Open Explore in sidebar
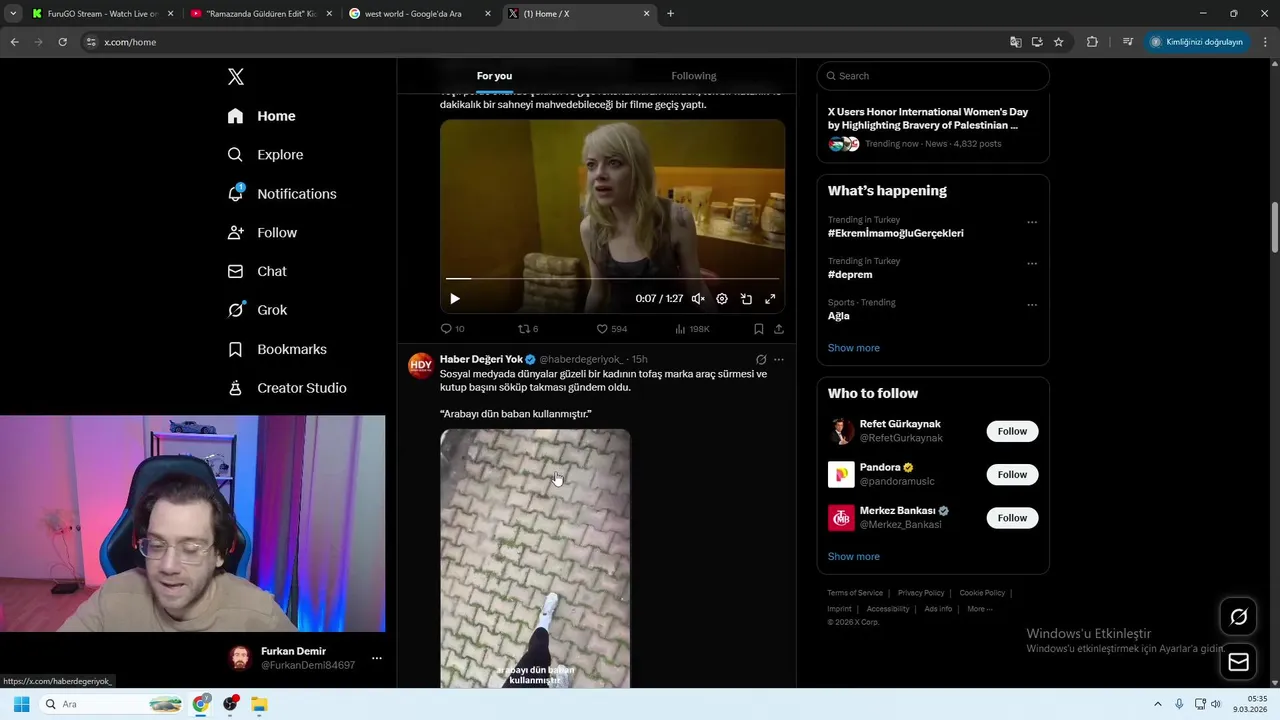 coord(266,155)
